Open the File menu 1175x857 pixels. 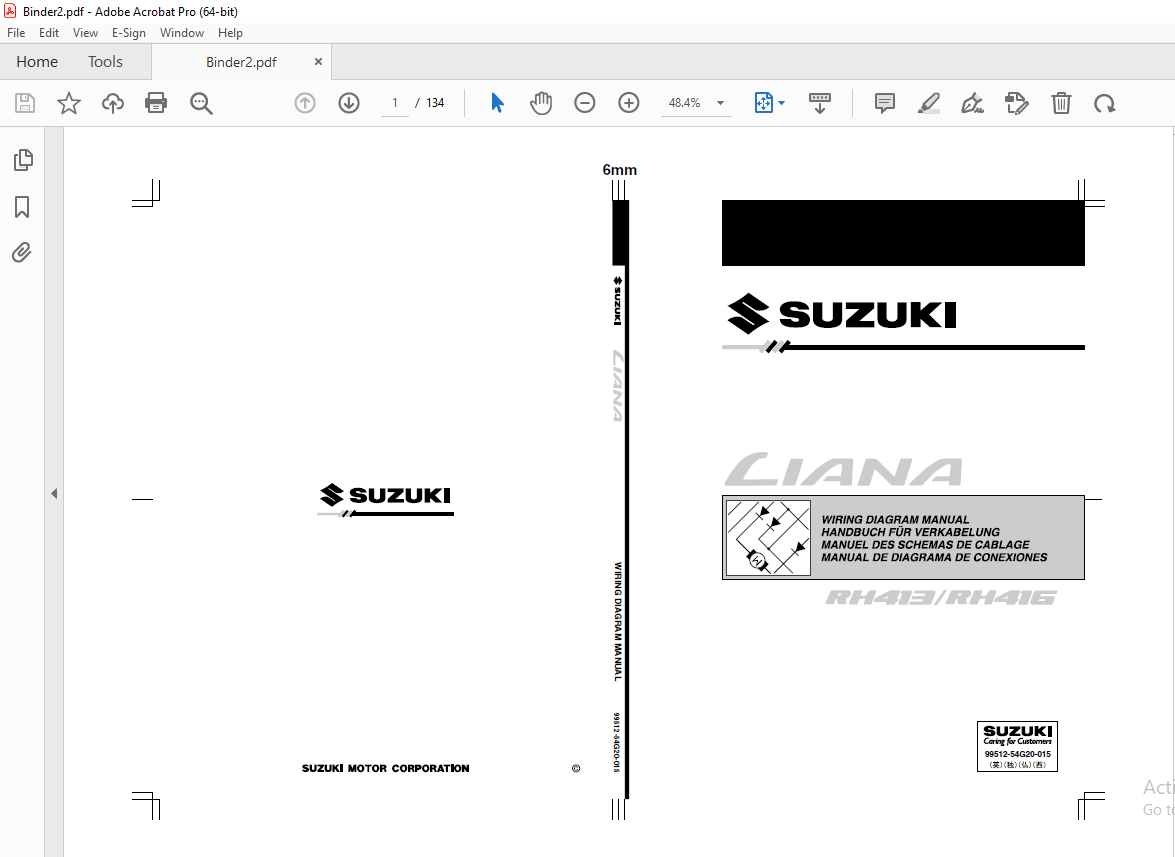[16, 33]
